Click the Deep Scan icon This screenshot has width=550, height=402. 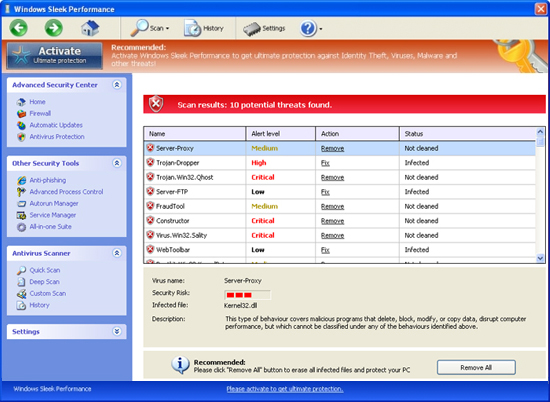click(x=21, y=282)
